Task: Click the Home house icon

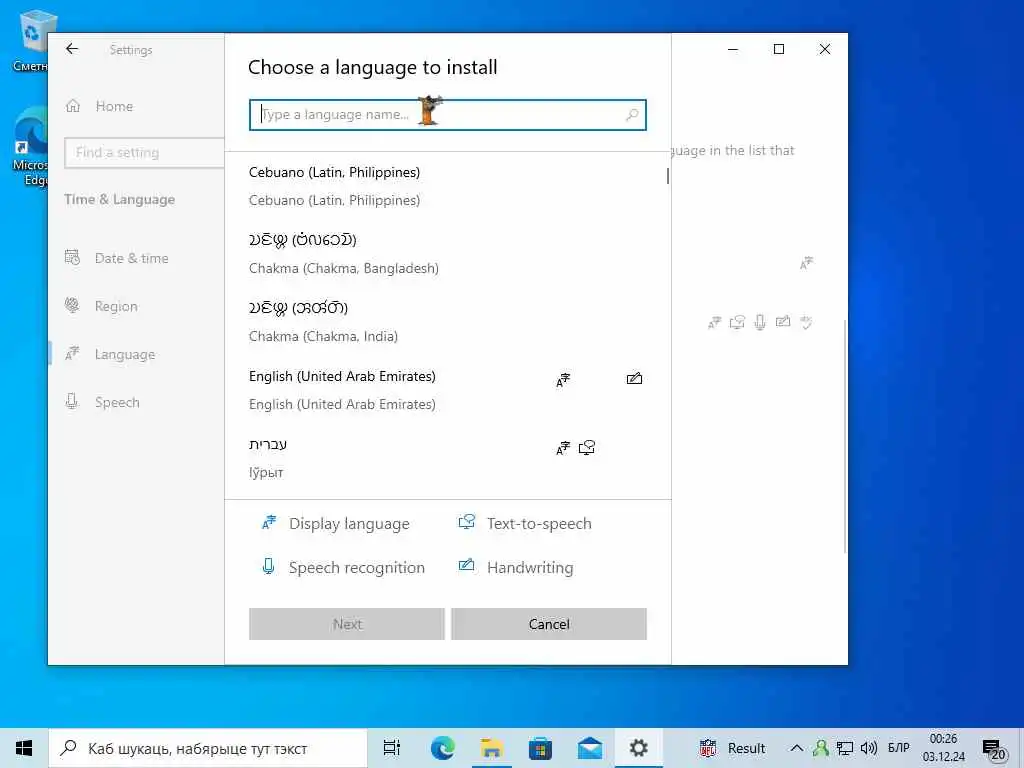Action: click(x=72, y=106)
